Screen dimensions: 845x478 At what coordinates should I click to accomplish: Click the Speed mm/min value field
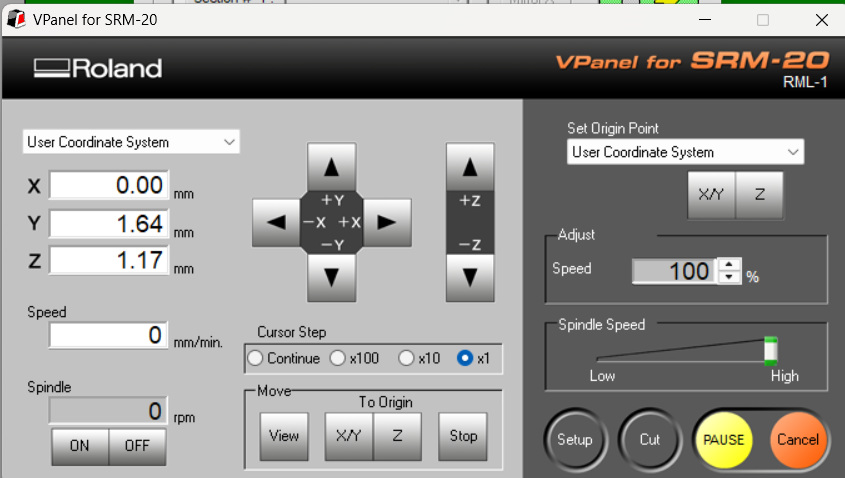pyautogui.click(x=109, y=335)
